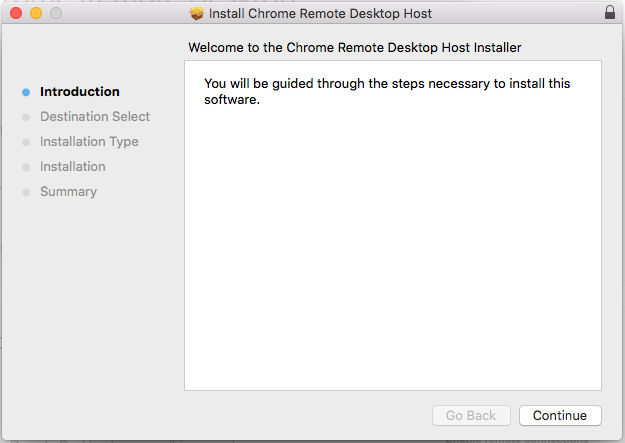Viewport: 625px width, 443px height.
Task: Click the bullet beside Installation Type
Action: coord(26,142)
